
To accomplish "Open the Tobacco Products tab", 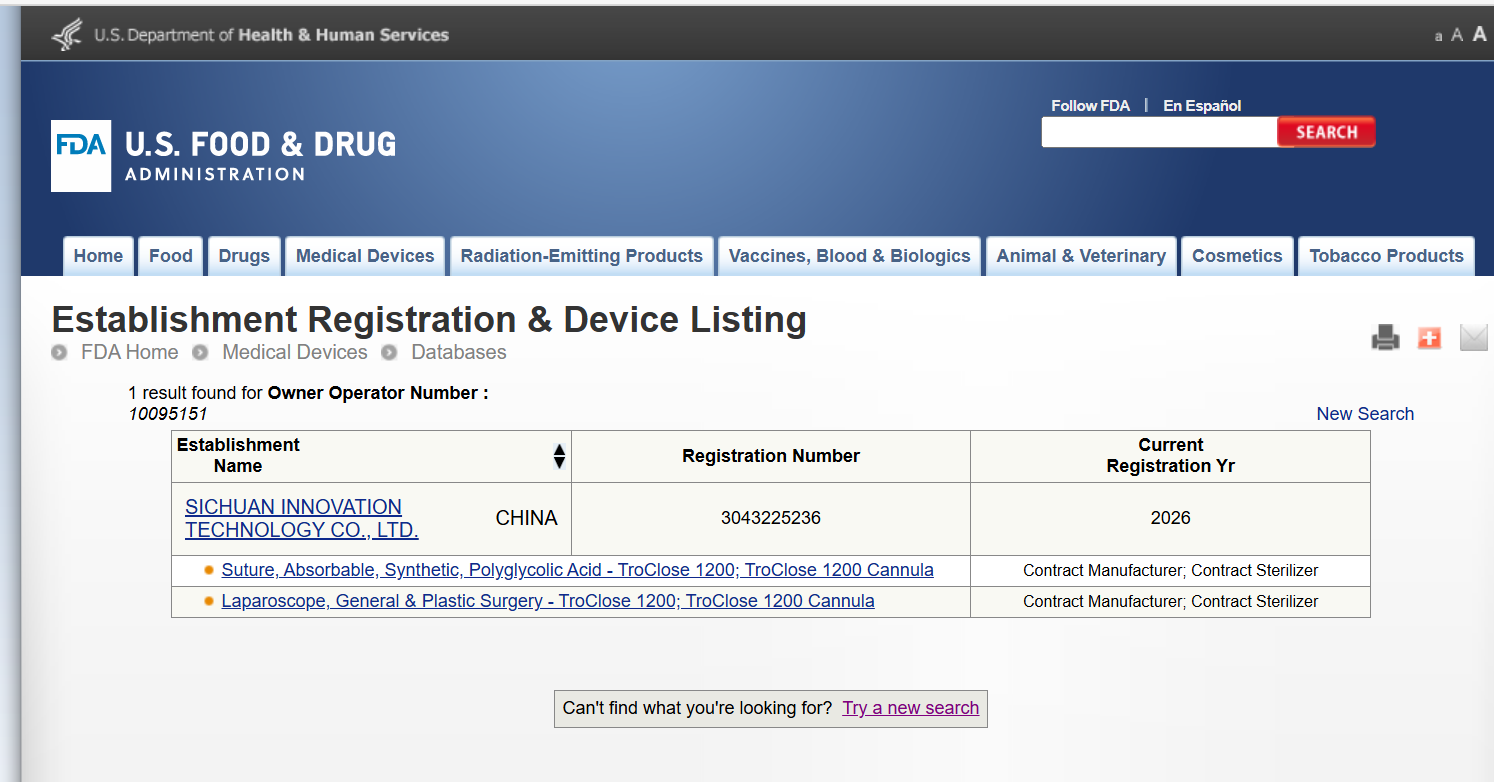I will click(1386, 256).
